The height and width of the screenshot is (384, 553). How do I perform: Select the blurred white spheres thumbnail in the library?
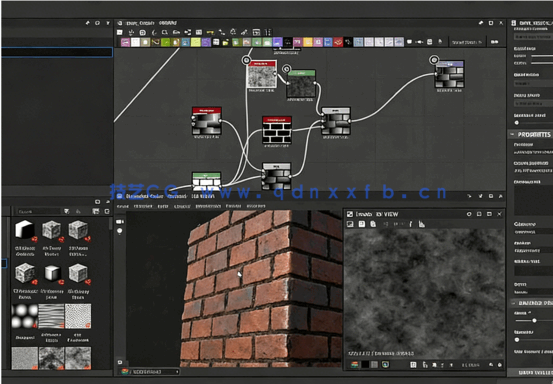[25, 316]
